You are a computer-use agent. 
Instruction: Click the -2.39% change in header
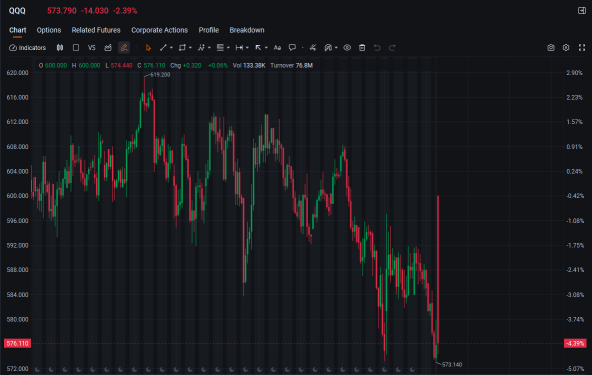point(125,11)
